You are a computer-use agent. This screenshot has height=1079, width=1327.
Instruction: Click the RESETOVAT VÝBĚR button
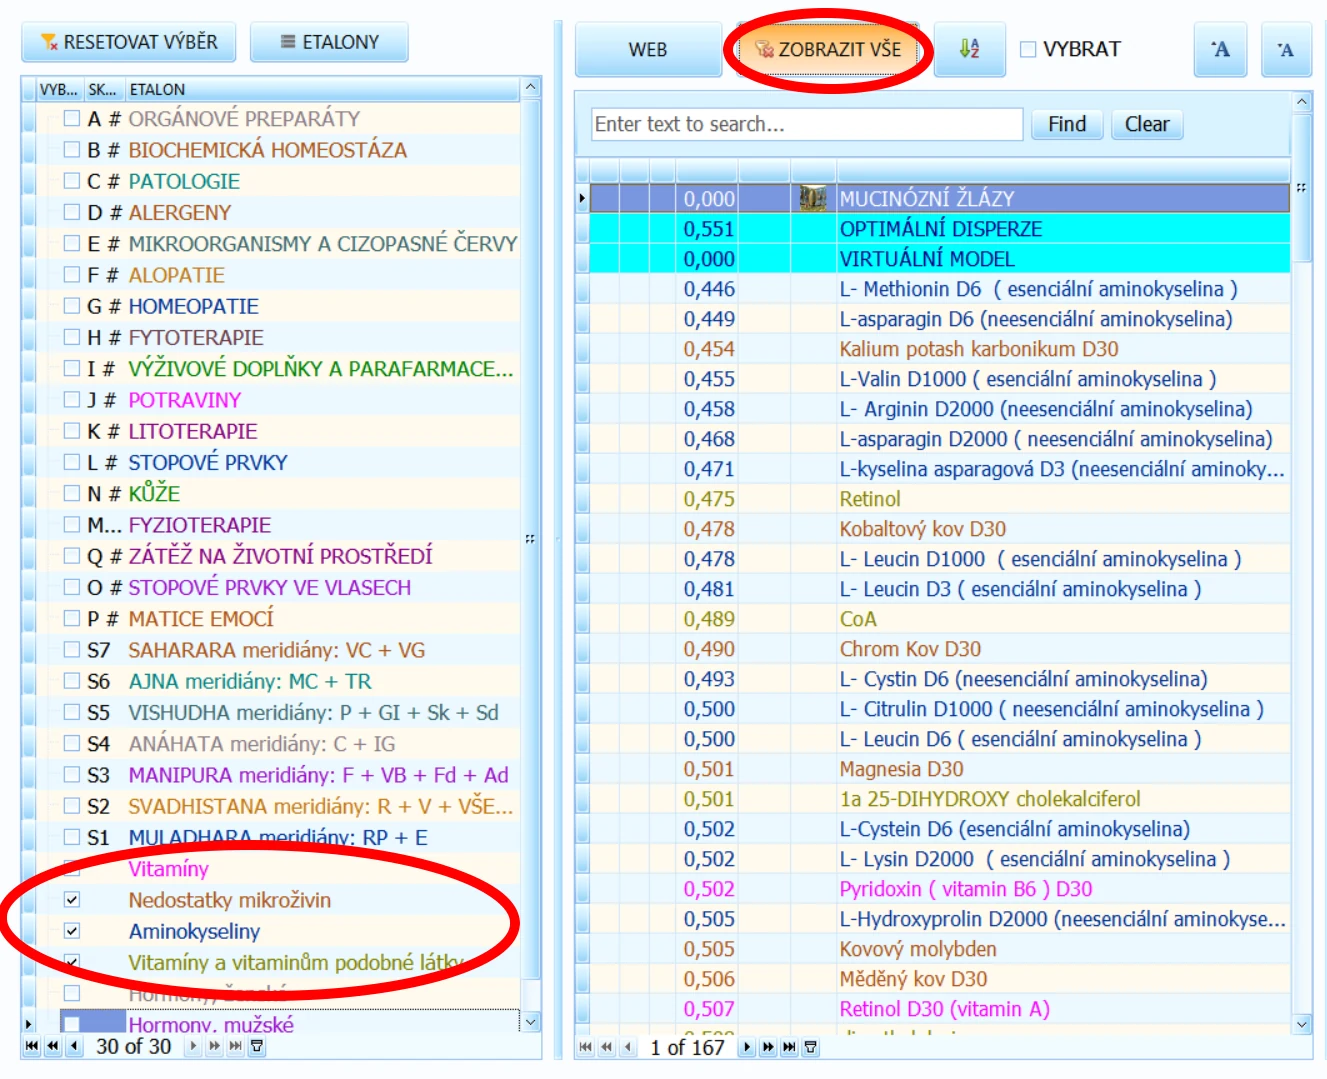129,42
